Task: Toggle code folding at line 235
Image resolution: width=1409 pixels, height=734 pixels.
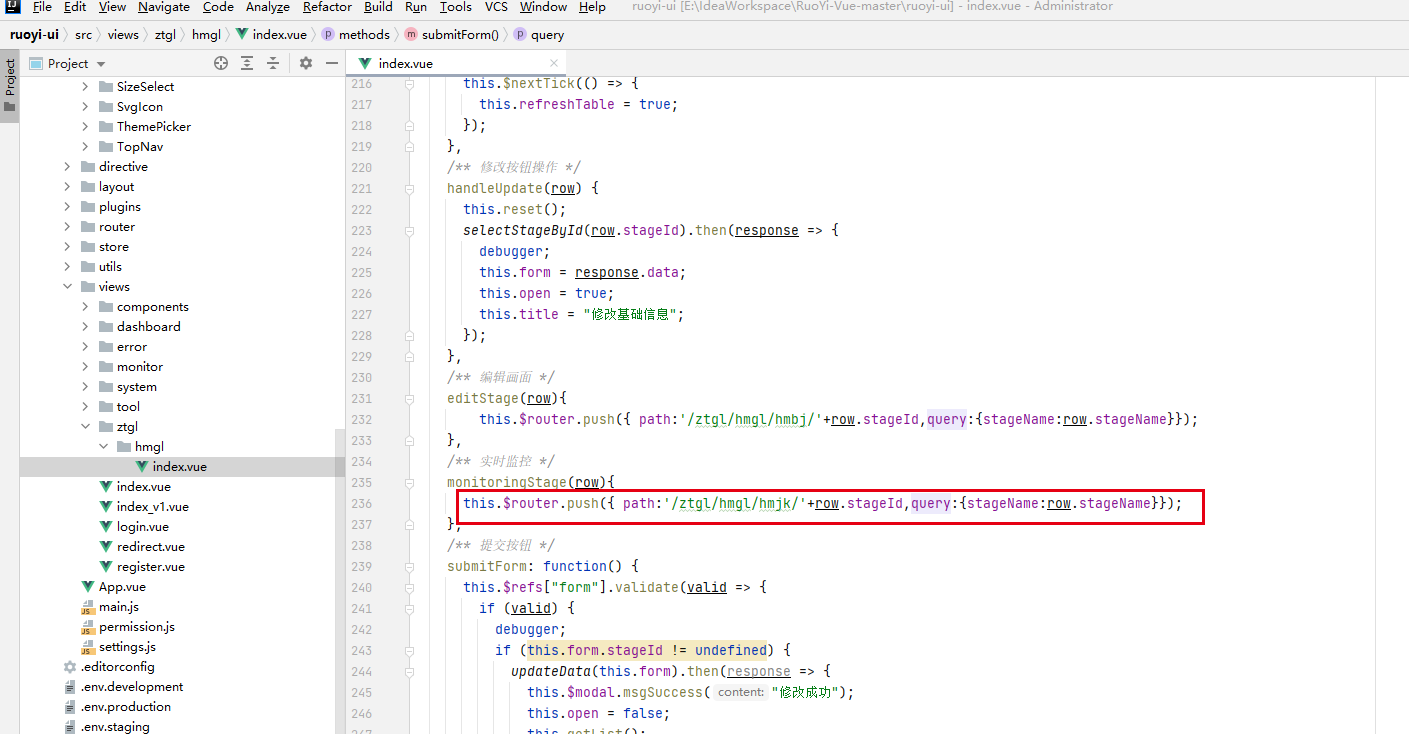Action: pos(409,483)
